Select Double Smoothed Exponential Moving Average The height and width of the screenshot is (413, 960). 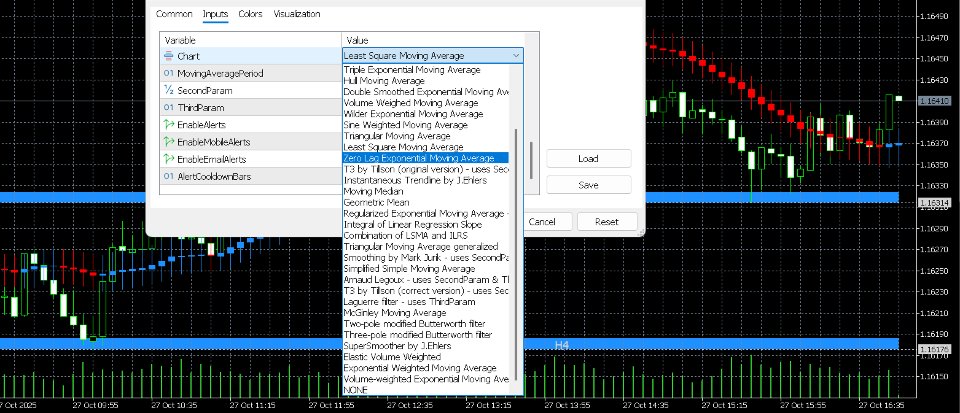click(x=426, y=92)
